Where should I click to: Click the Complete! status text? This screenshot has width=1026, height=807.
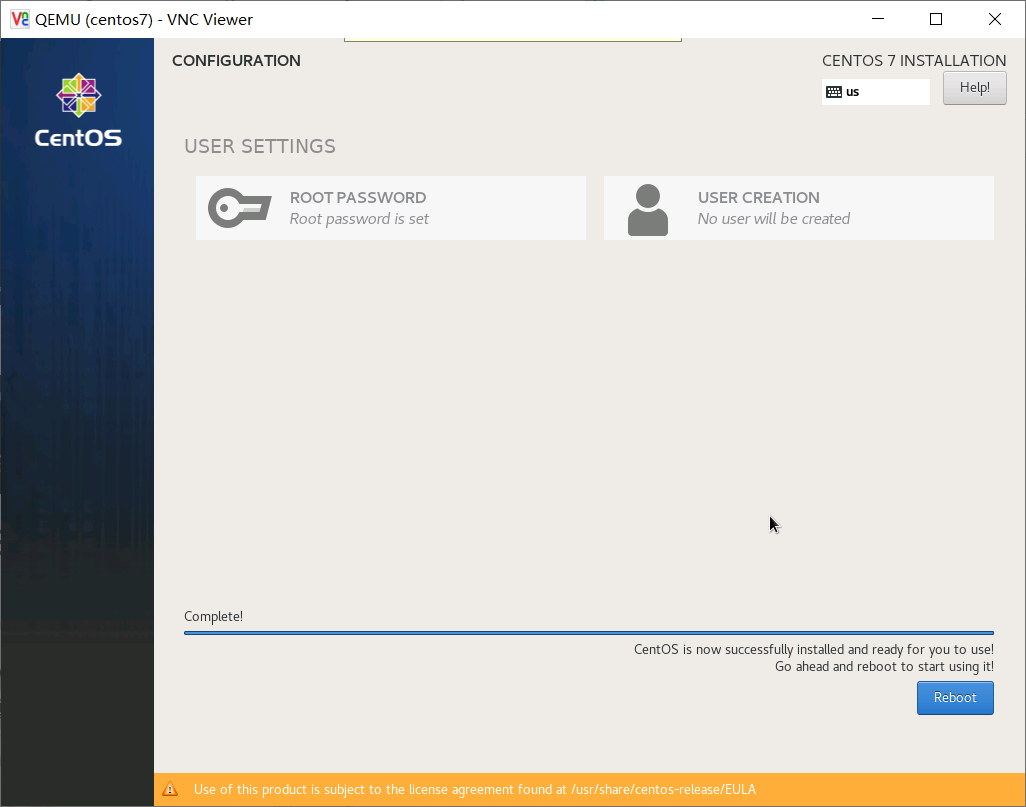(213, 617)
